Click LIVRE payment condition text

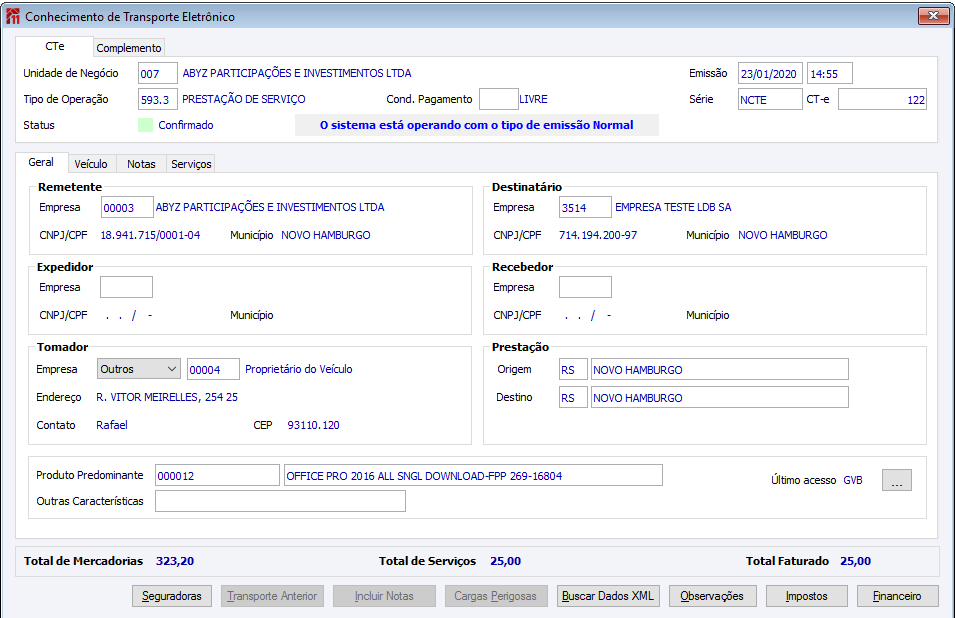pos(533,99)
